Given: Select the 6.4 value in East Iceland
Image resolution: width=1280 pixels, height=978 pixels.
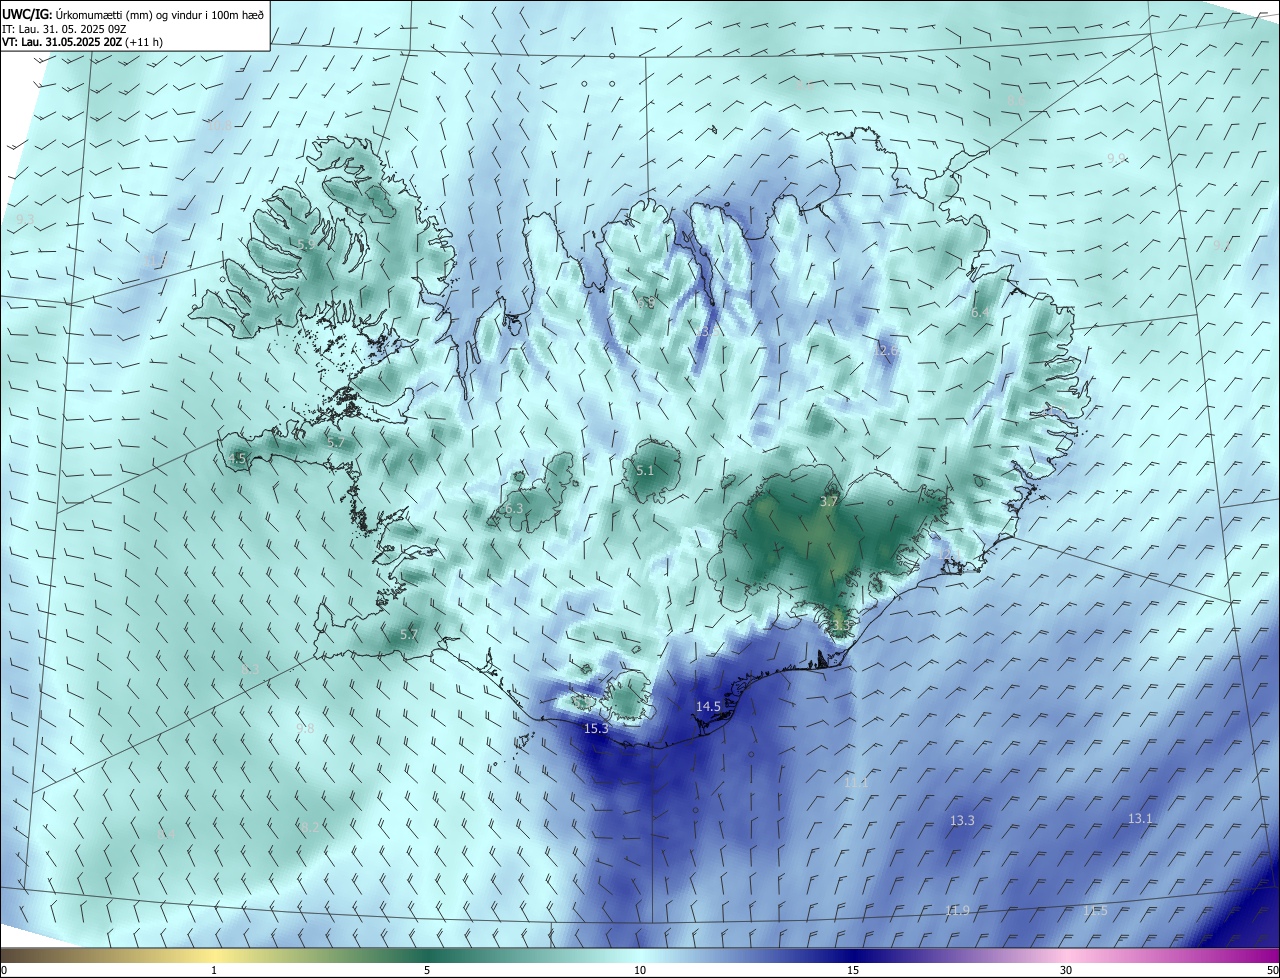Looking at the screenshot, I should coord(981,313).
